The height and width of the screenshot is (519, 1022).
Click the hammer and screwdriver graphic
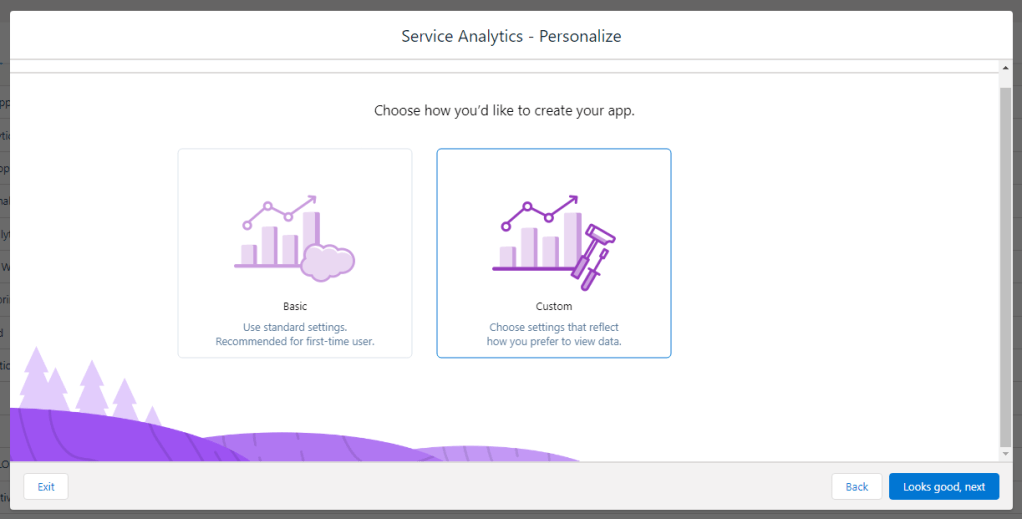click(x=594, y=251)
